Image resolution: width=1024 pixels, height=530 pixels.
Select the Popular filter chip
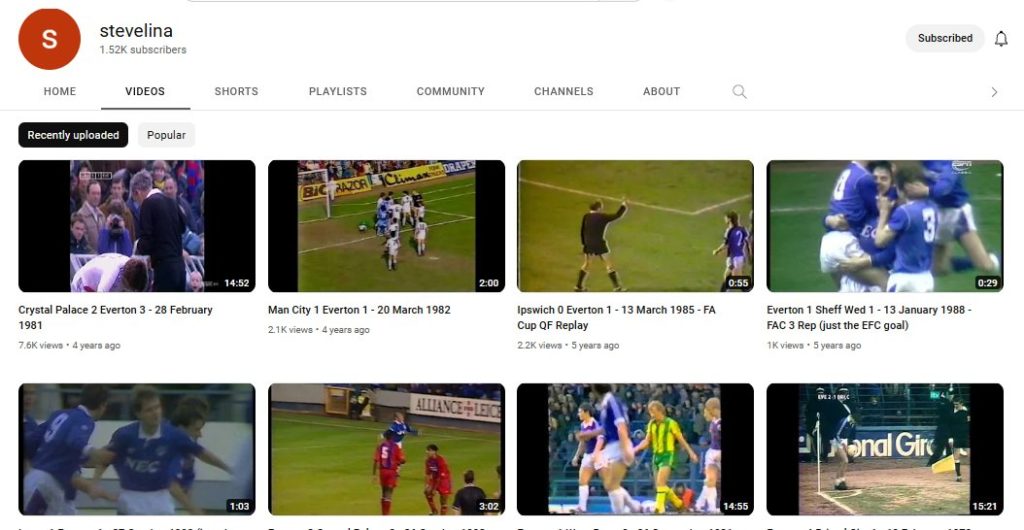click(166, 135)
